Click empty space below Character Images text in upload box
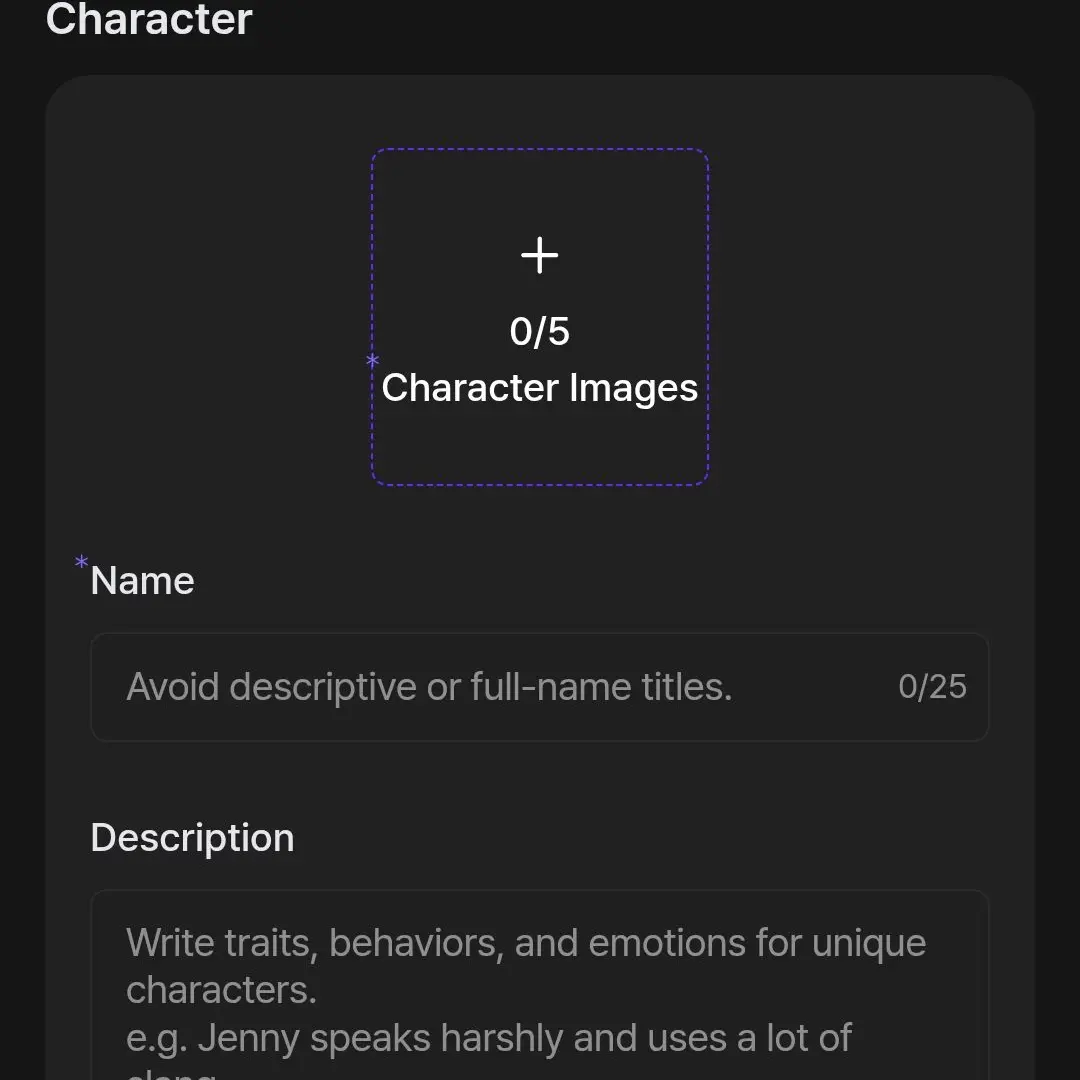 (x=539, y=444)
